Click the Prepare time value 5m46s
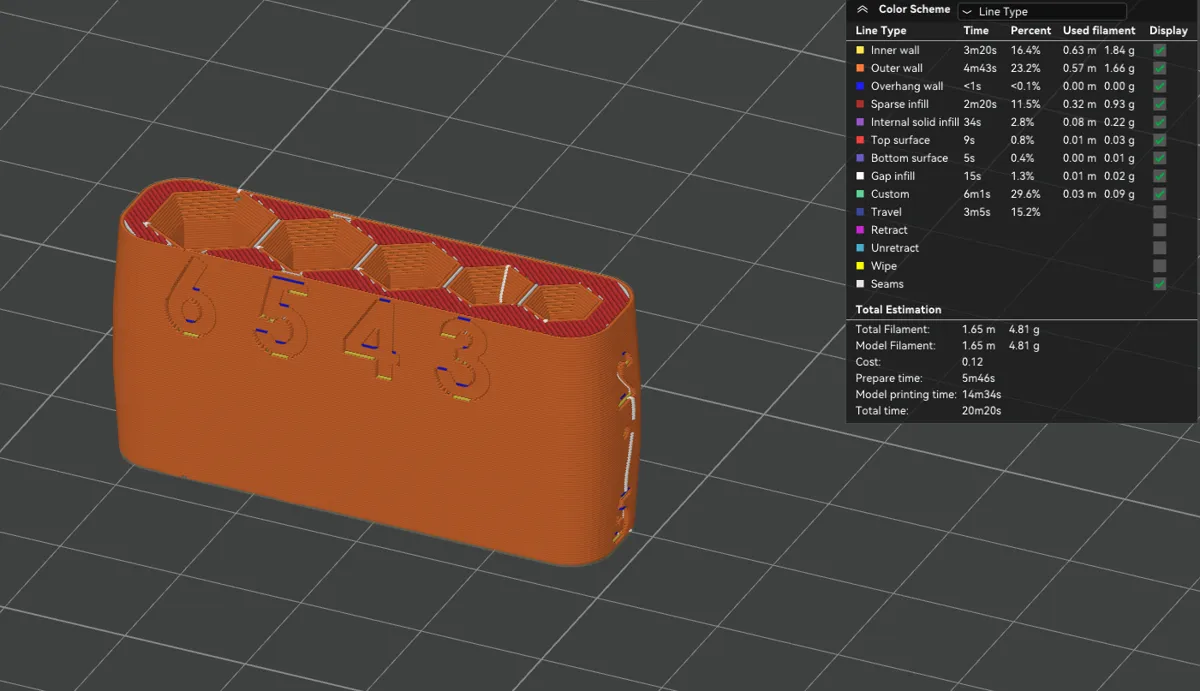1200x691 pixels. [979, 378]
